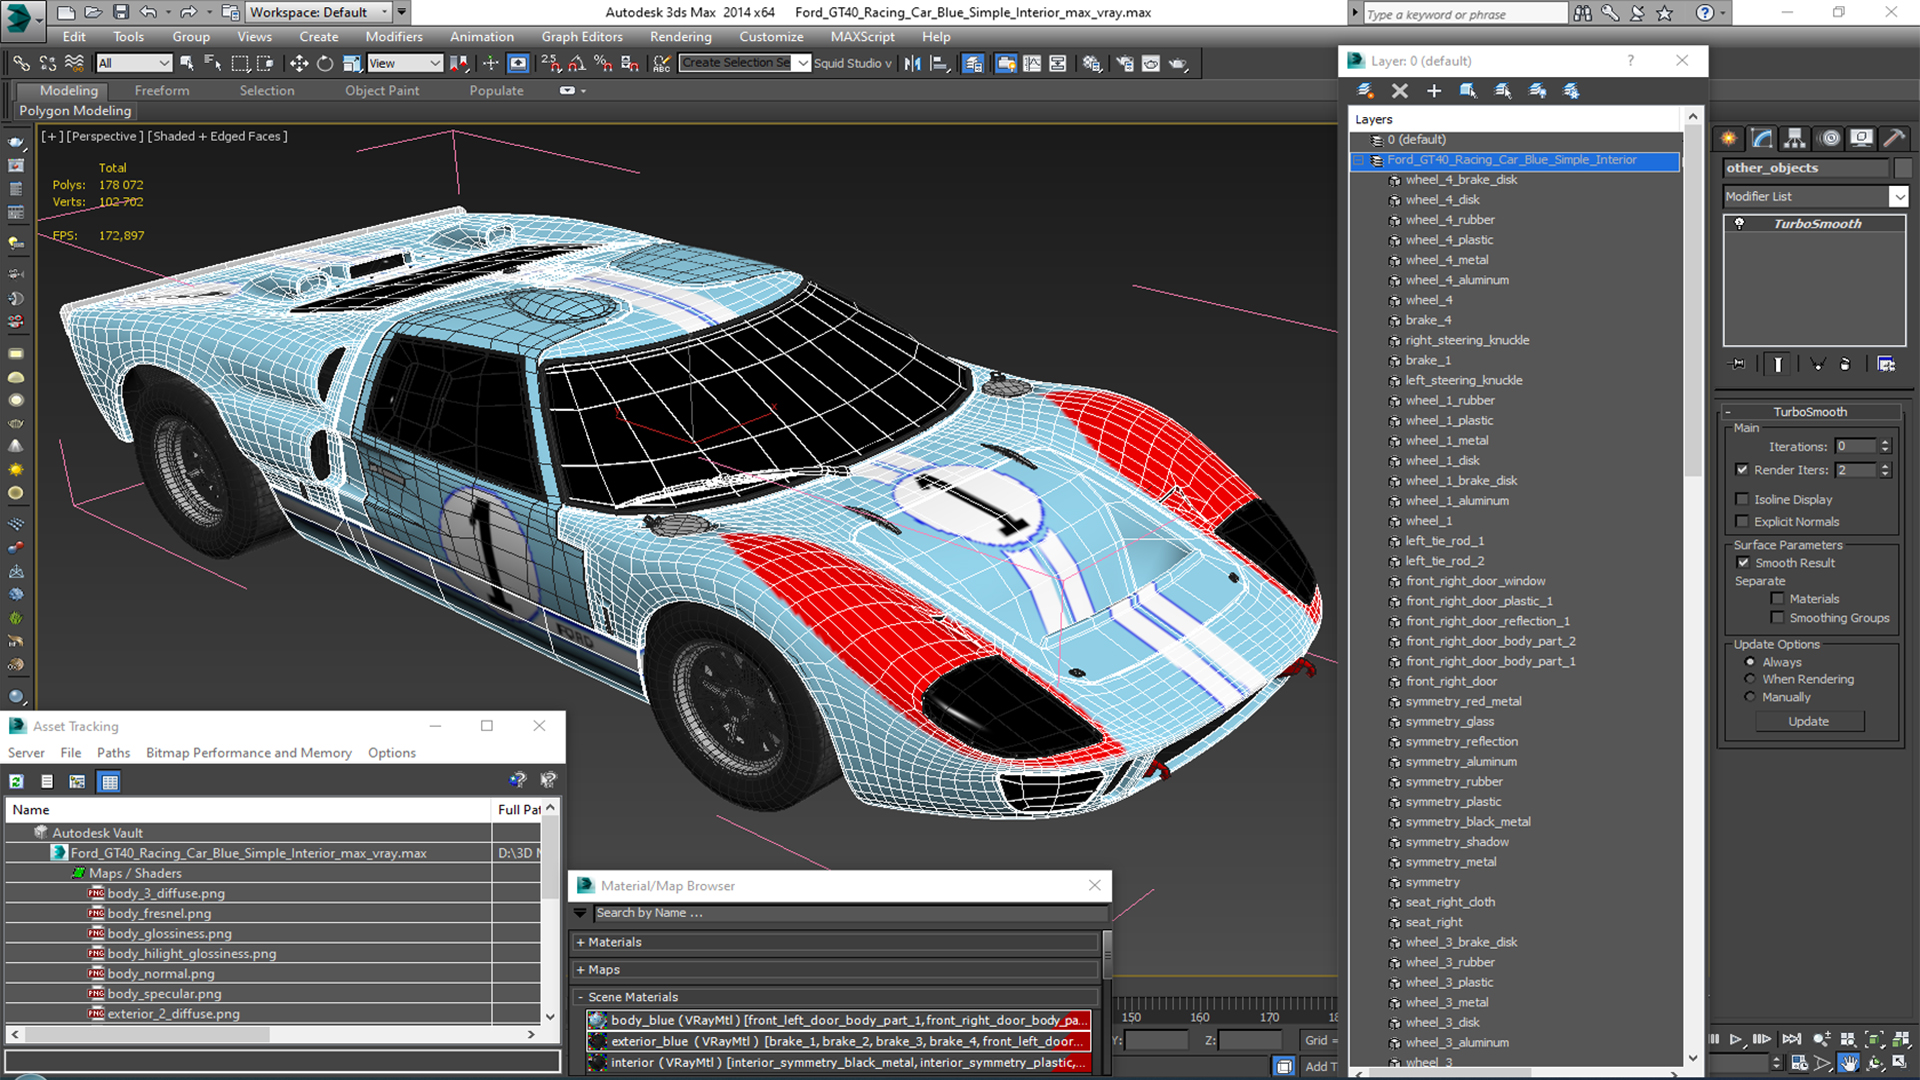Collapse the Ford_GT40_Racing_Car_Blue_Simple_Interior layer

[1359, 160]
